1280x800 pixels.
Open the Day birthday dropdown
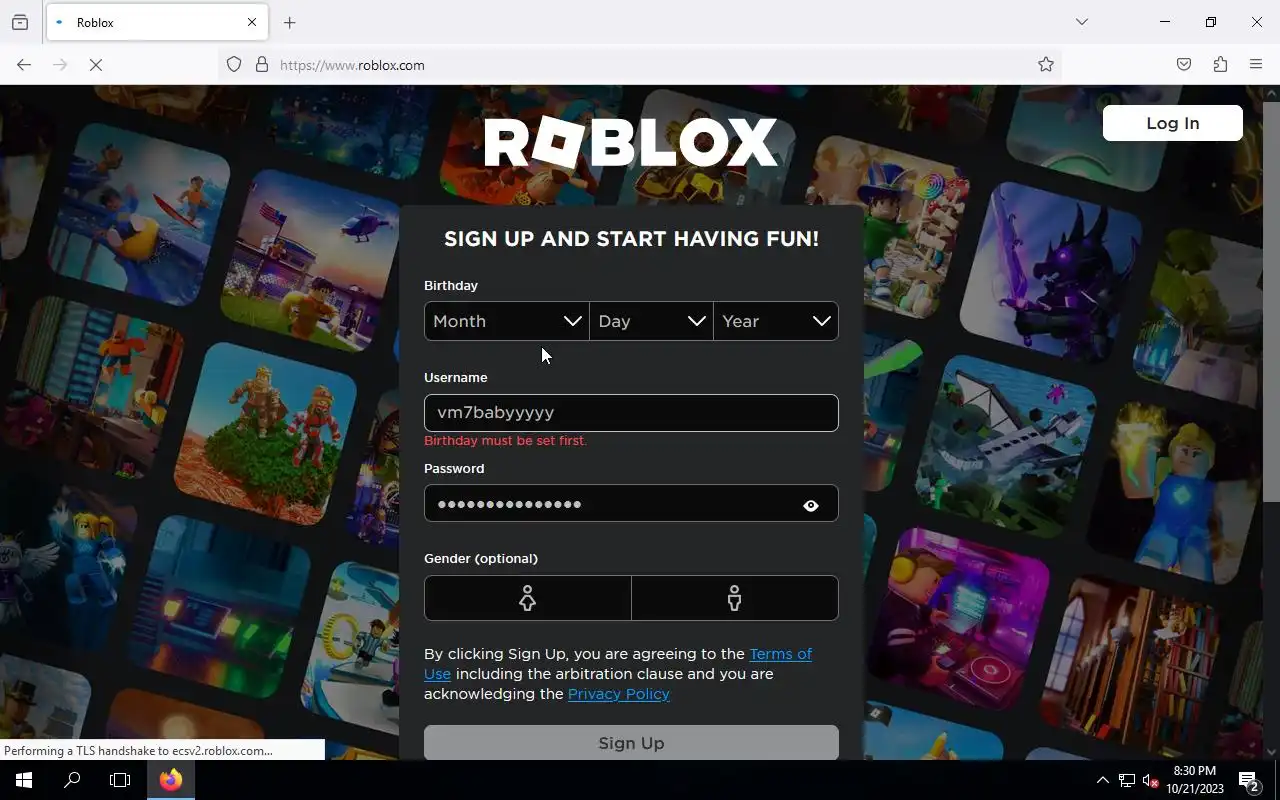tap(652, 321)
